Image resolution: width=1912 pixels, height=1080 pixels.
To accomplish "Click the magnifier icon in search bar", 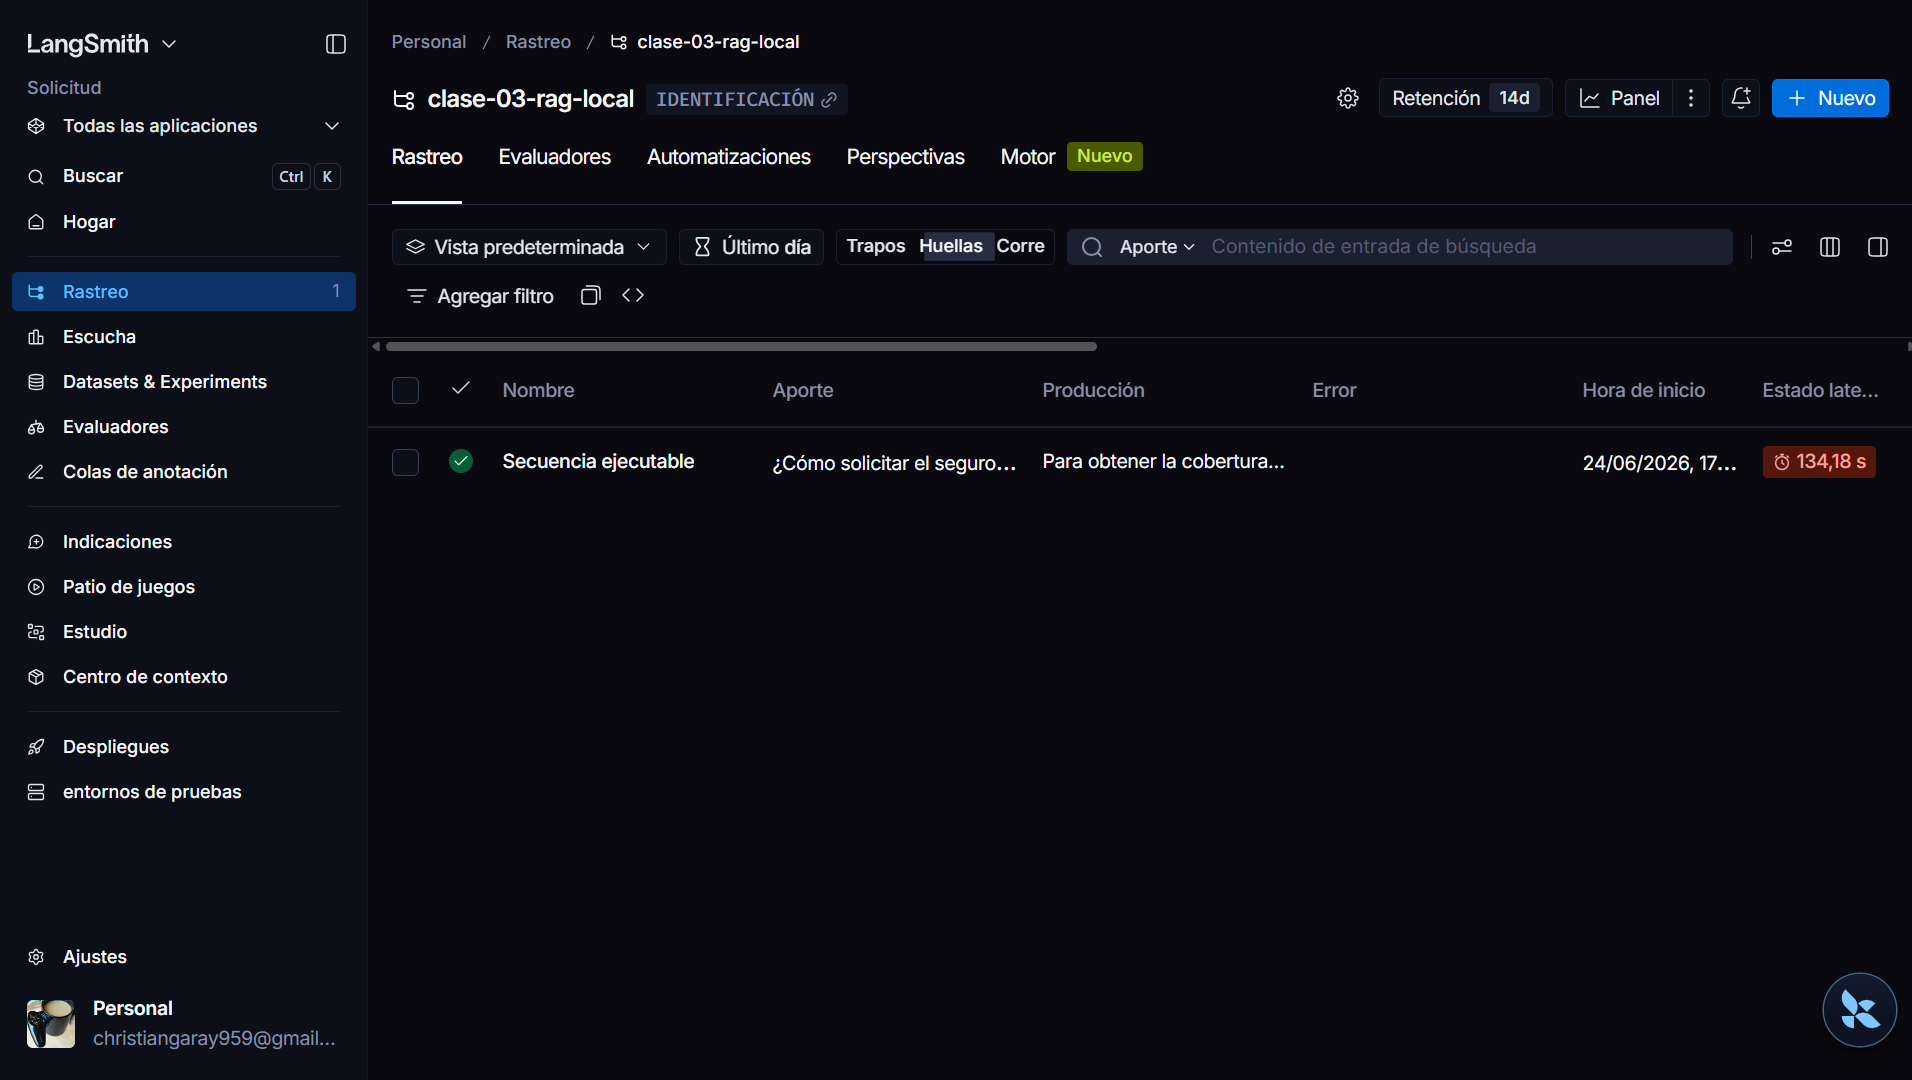I will 1092,247.
